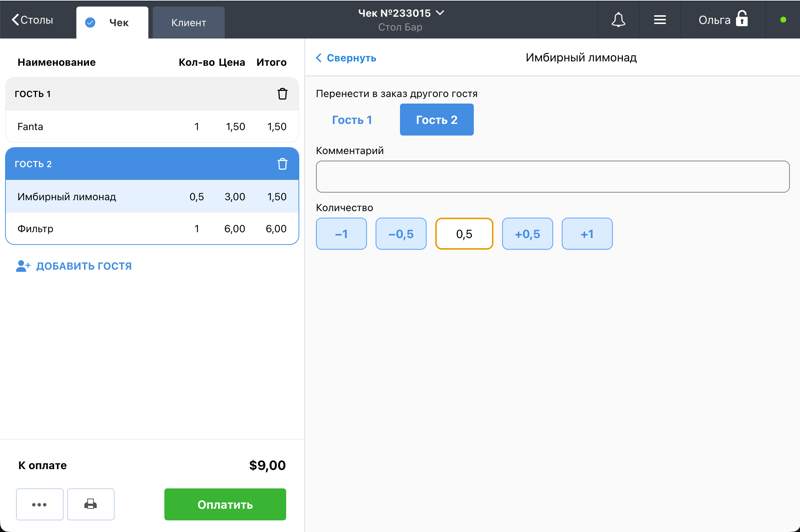
Task: Select the Fanta item row
Action: tap(152, 126)
